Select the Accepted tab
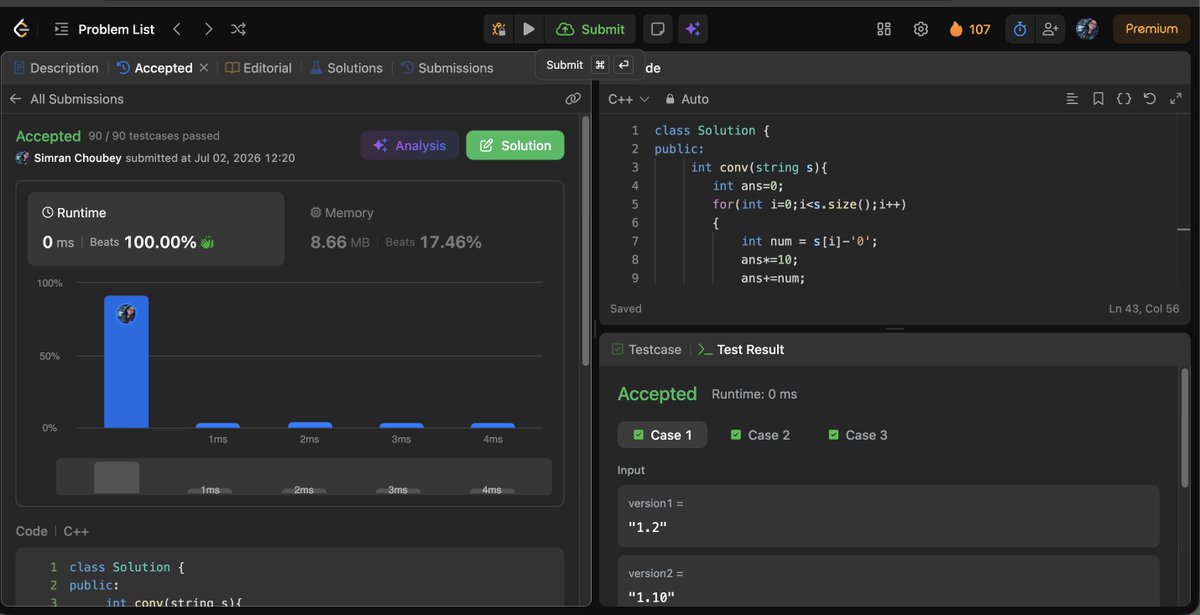This screenshot has height=615, width=1200. [x=155, y=68]
